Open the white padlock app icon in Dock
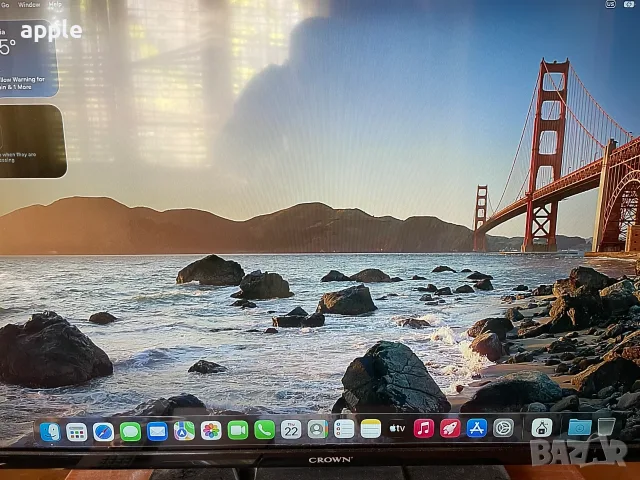 pos(542,428)
